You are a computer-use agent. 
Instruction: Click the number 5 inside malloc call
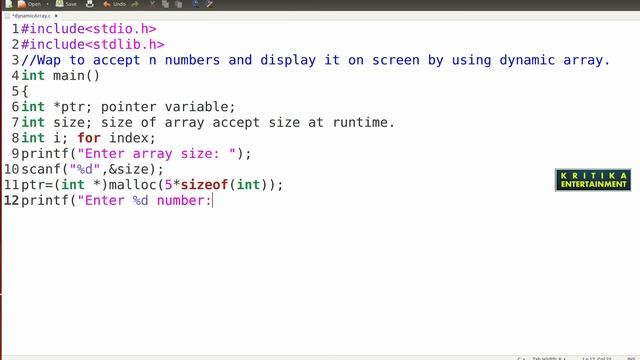tap(168, 184)
